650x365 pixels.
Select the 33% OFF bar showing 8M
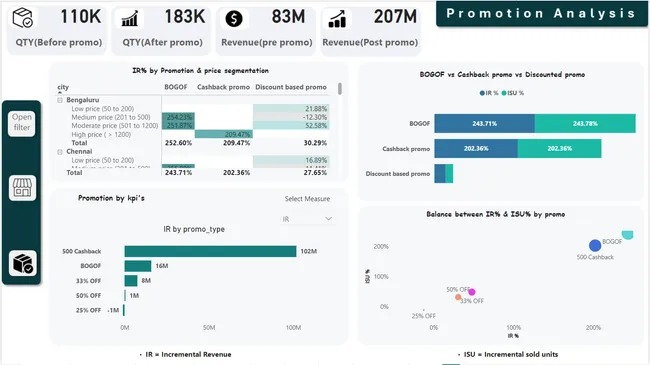131,281
